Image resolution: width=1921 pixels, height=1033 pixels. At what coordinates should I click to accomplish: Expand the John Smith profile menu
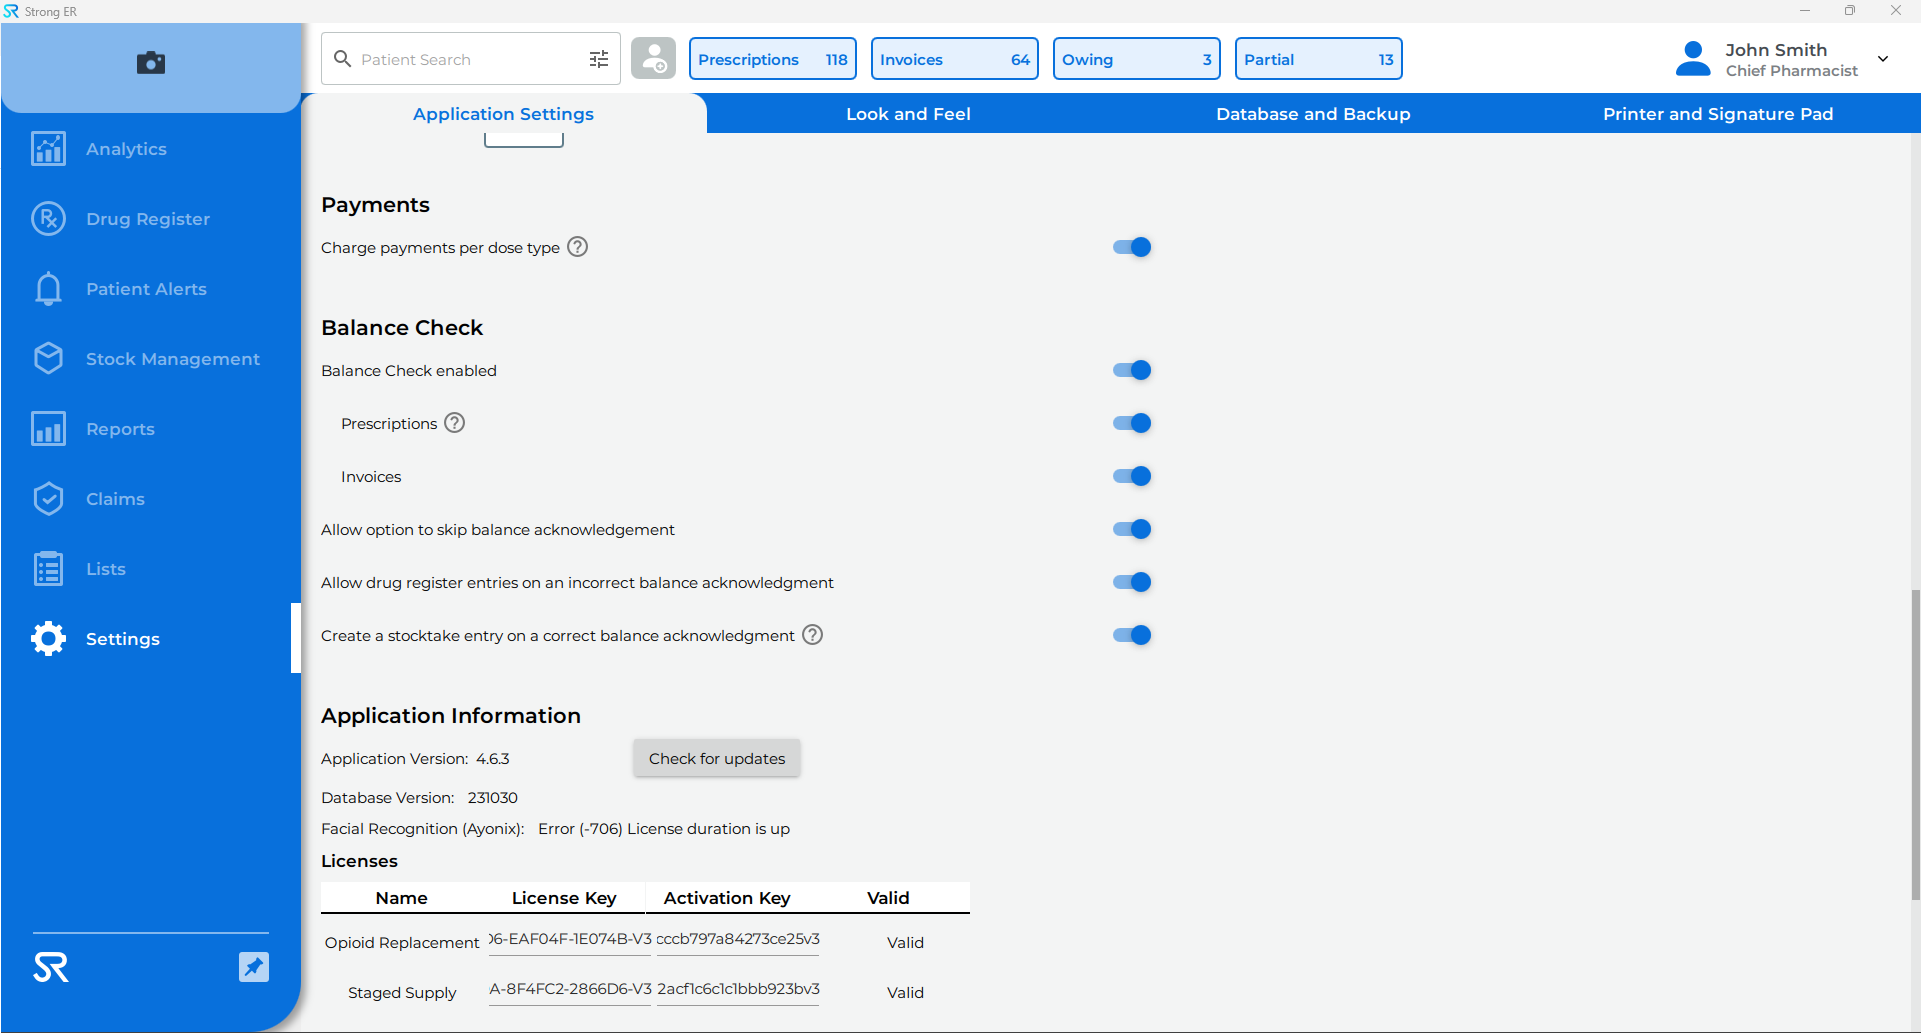pos(1884,58)
